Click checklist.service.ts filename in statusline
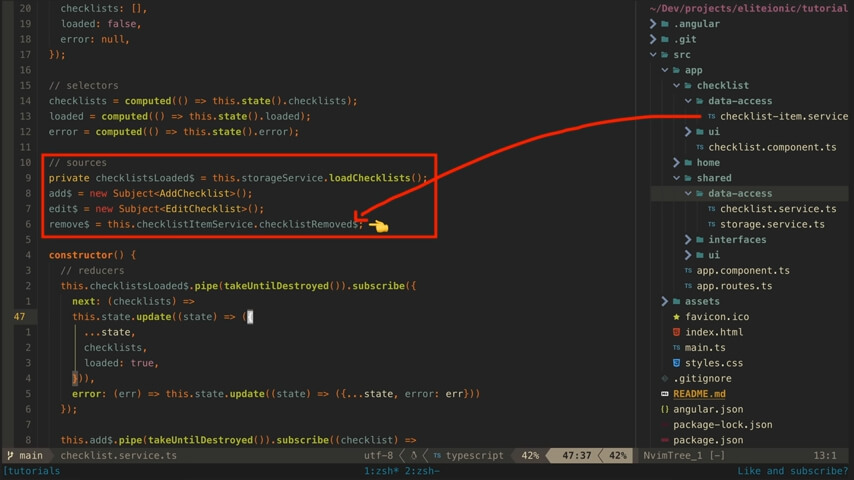This screenshot has height=480, width=854. click(119, 455)
